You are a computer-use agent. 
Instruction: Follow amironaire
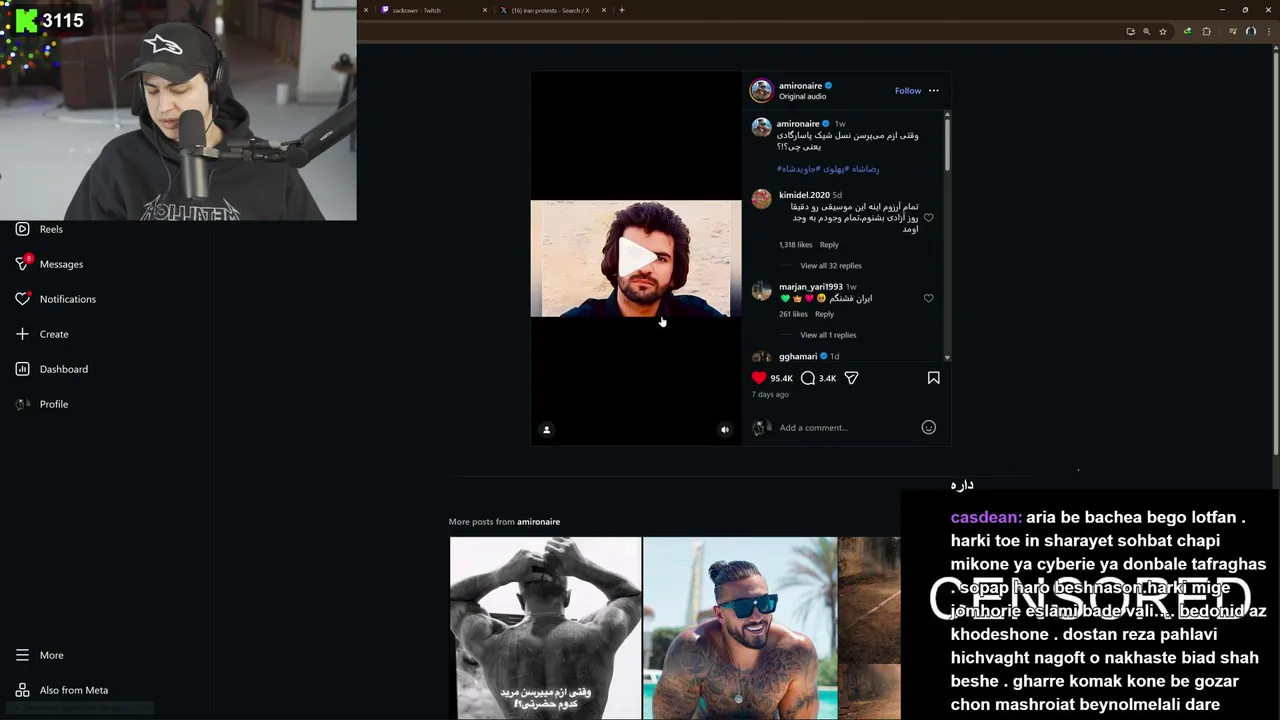[908, 91]
